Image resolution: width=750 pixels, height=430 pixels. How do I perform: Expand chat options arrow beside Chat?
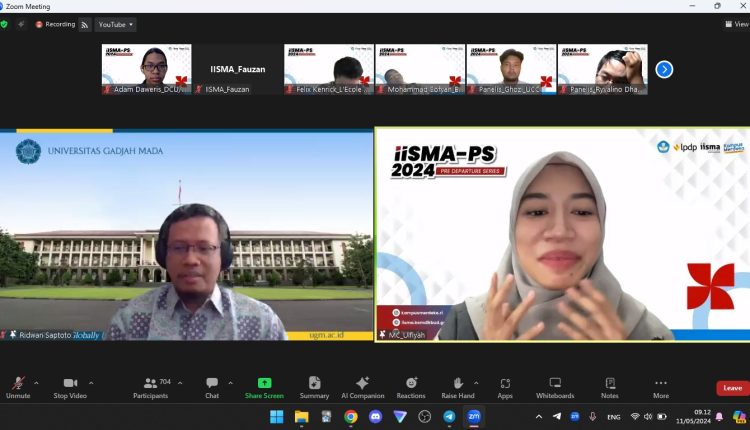click(x=231, y=383)
